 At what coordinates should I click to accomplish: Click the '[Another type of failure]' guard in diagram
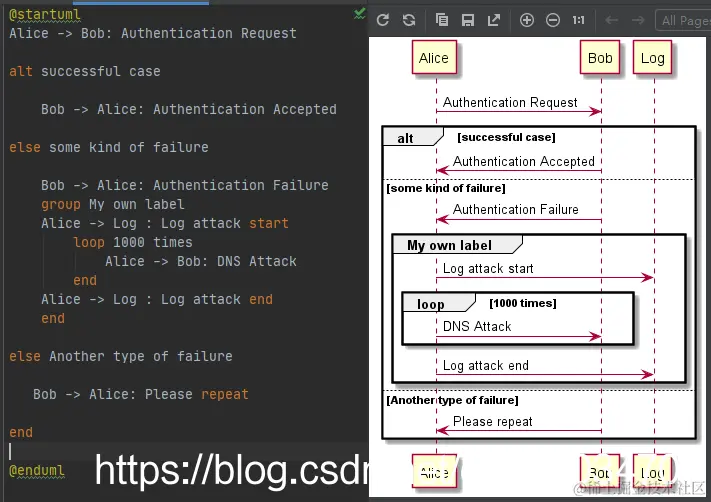[x=452, y=400]
